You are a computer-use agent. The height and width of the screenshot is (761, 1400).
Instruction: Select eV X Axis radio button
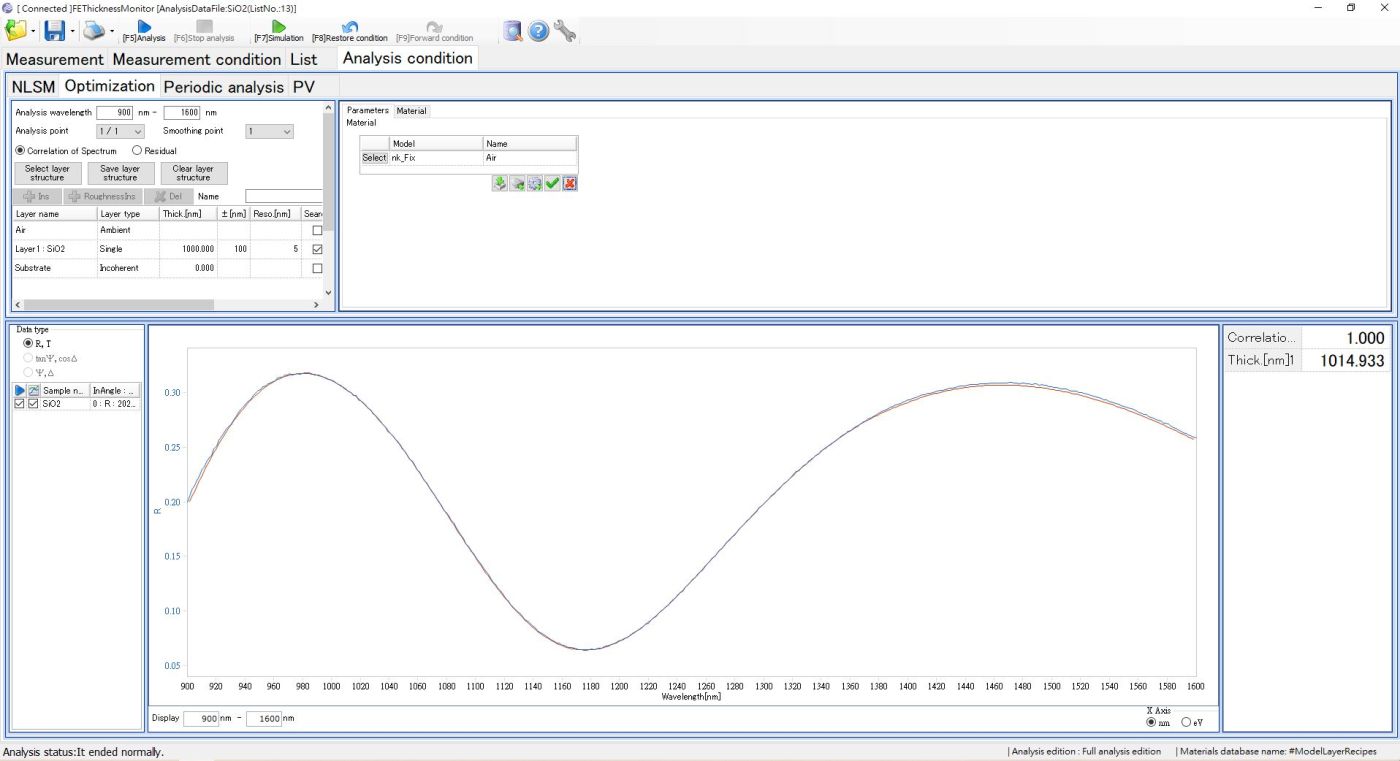point(1187,722)
